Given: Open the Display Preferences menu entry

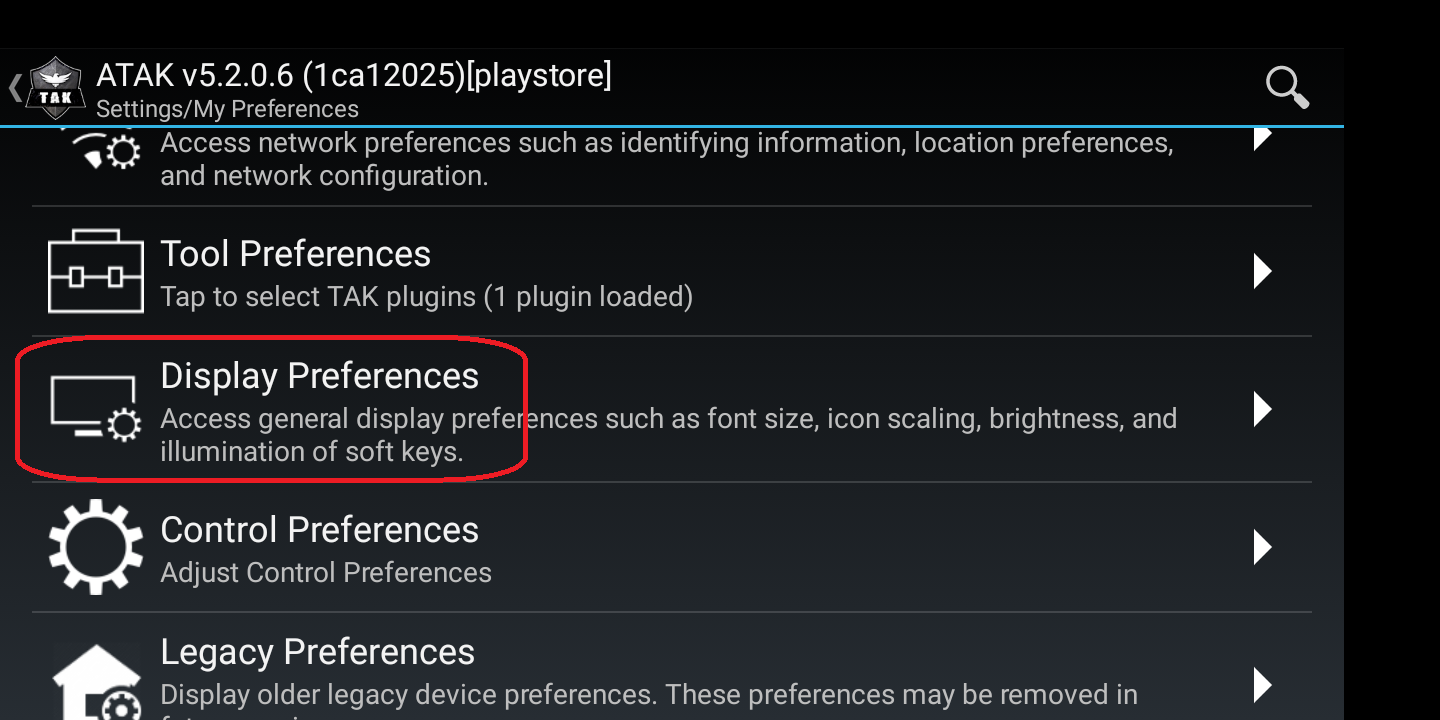Looking at the screenshot, I should click(320, 376).
